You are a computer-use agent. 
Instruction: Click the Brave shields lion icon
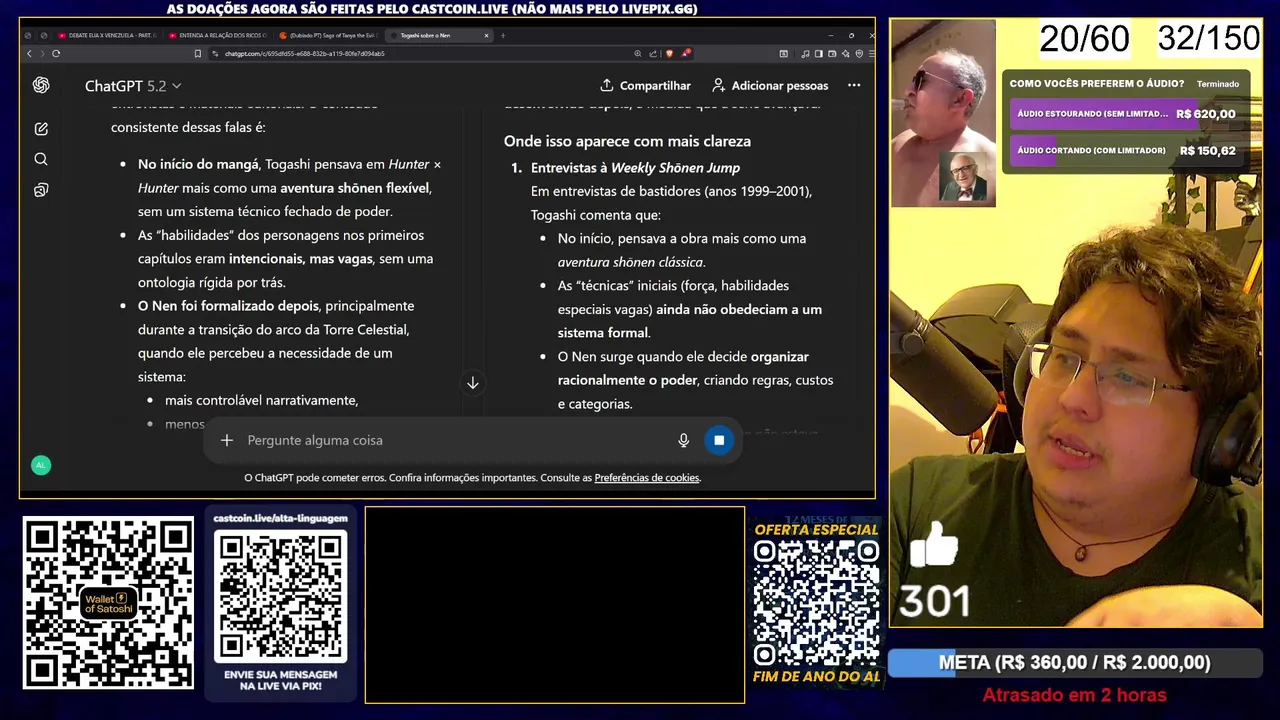669,54
